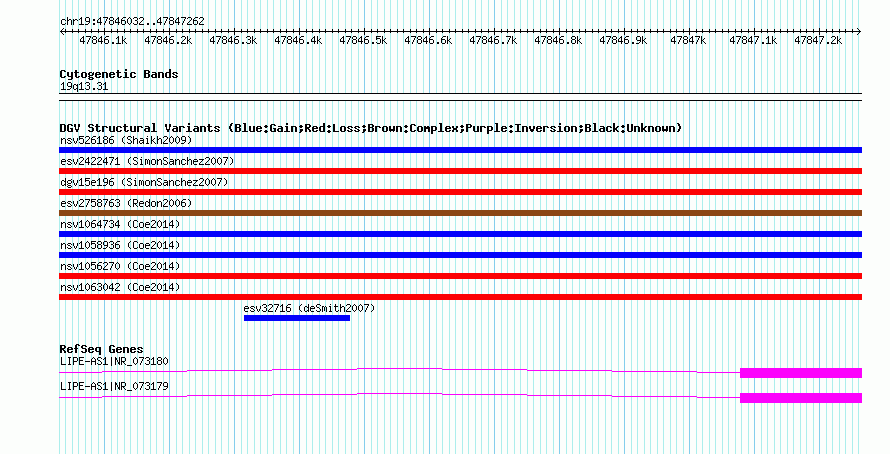Select the blue gain bar under nsv1058936
The width and height of the screenshot is (890, 454).
point(460,255)
